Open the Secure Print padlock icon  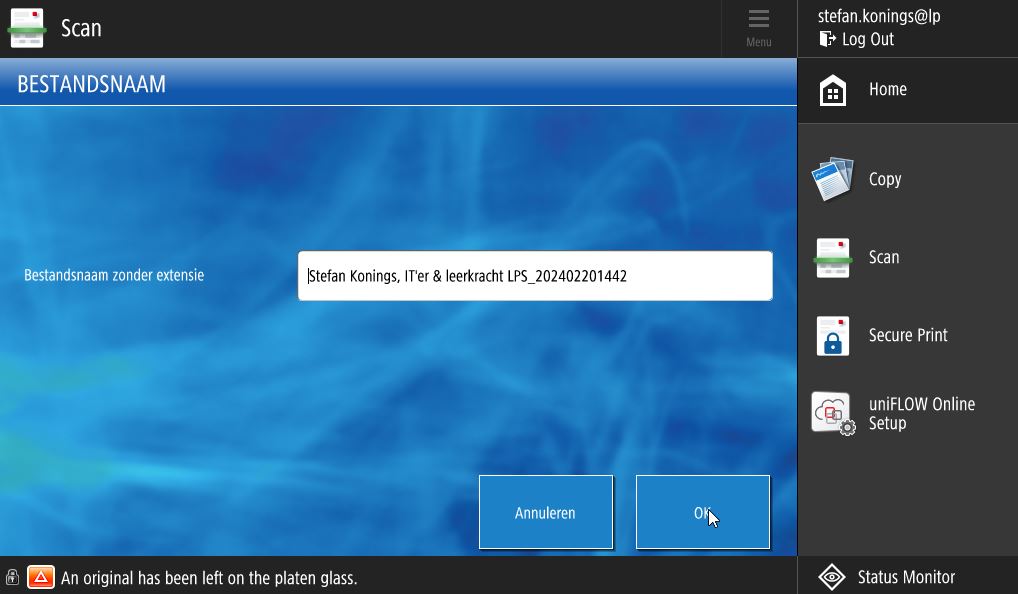click(832, 336)
